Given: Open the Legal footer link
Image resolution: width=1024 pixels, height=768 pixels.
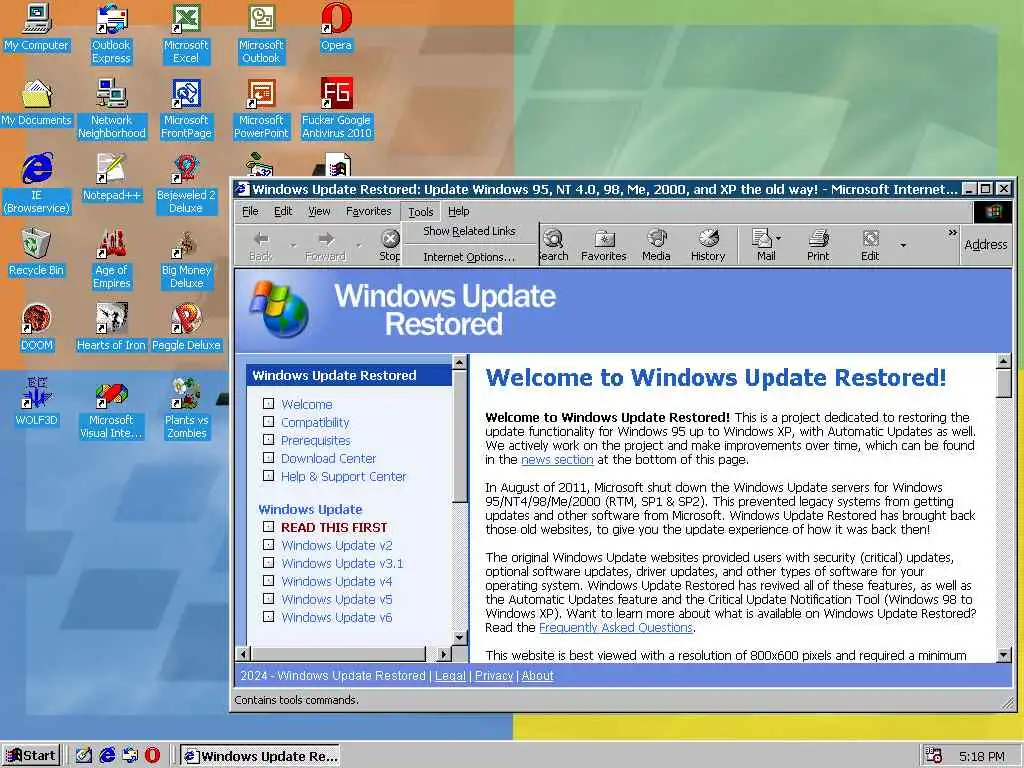Looking at the screenshot, I should pyautogui.click(x=450, y=676).
